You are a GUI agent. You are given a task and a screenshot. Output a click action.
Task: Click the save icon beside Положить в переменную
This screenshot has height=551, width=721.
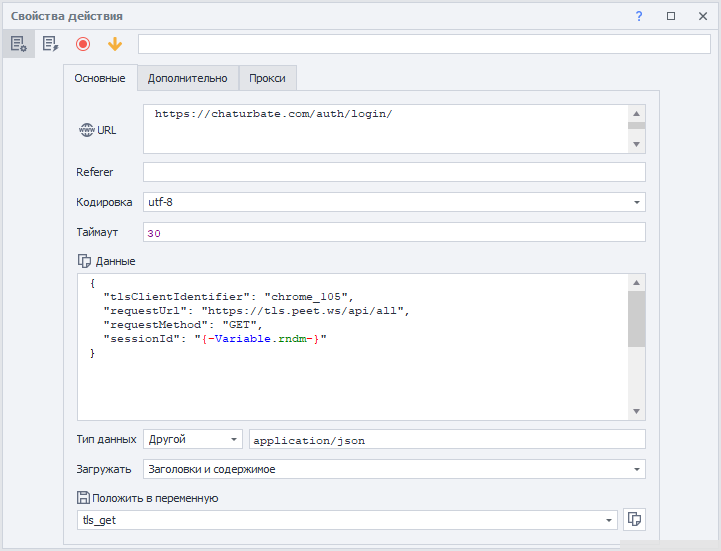click(84, 498)
